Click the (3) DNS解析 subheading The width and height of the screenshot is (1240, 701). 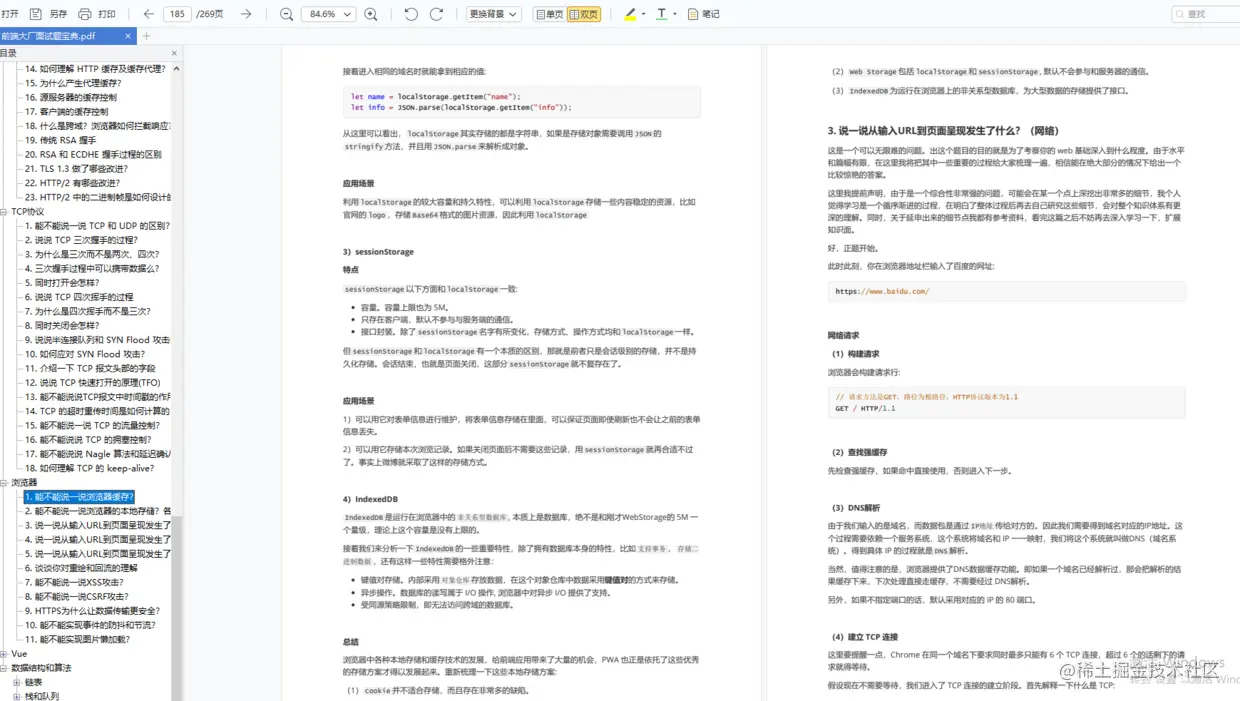(x=856, y=508)
